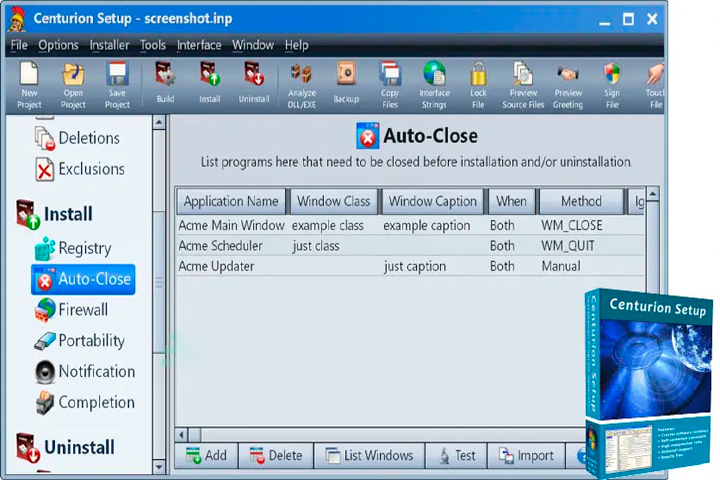
Task: Select the Acme Scheduler row
Action: tap(411, 246)
